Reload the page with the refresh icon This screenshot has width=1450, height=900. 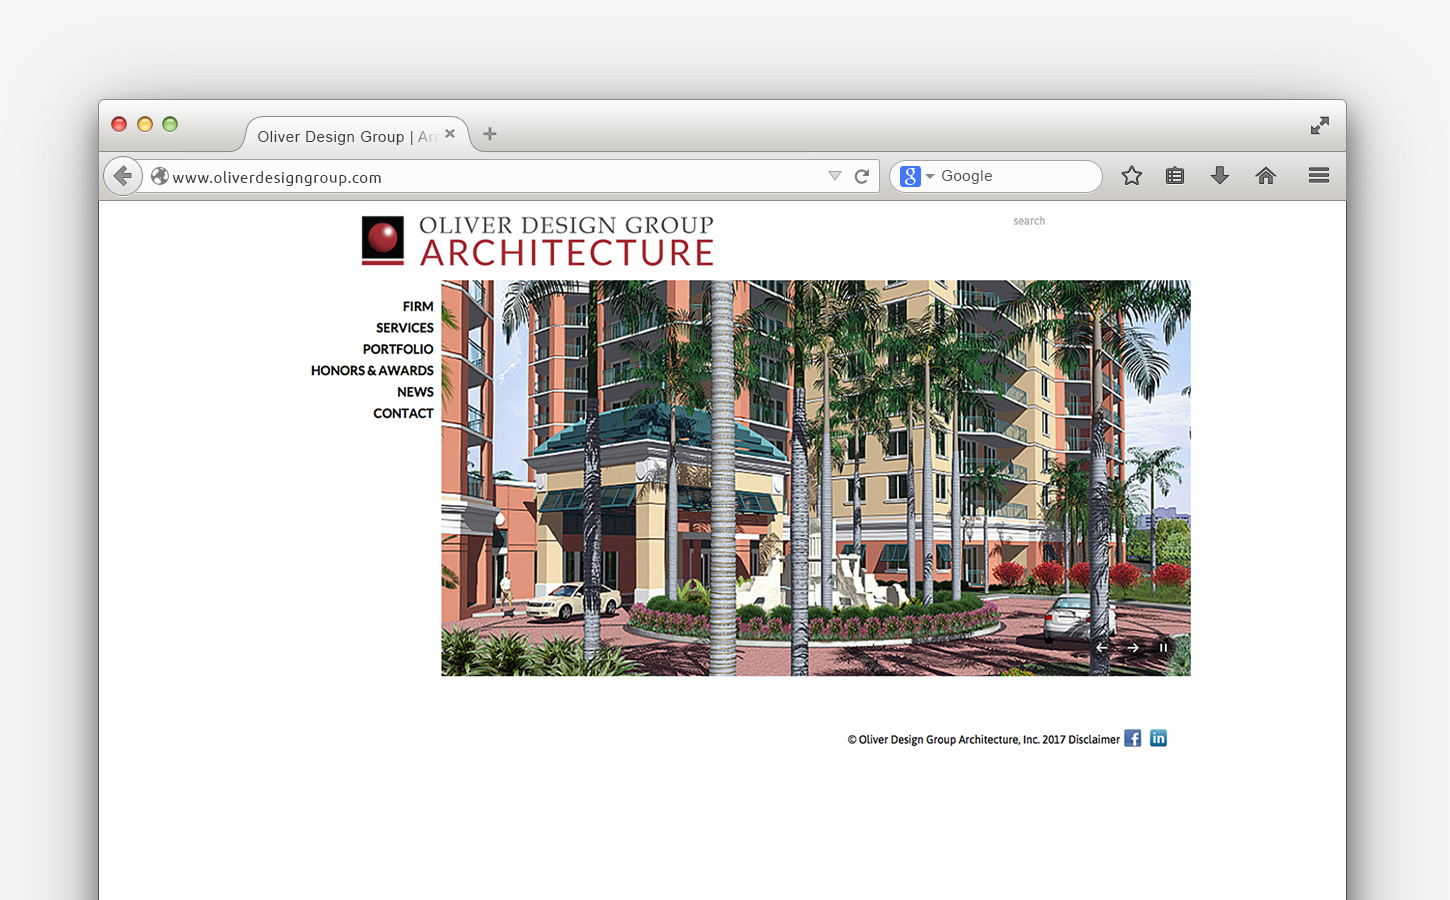[862, 176]
